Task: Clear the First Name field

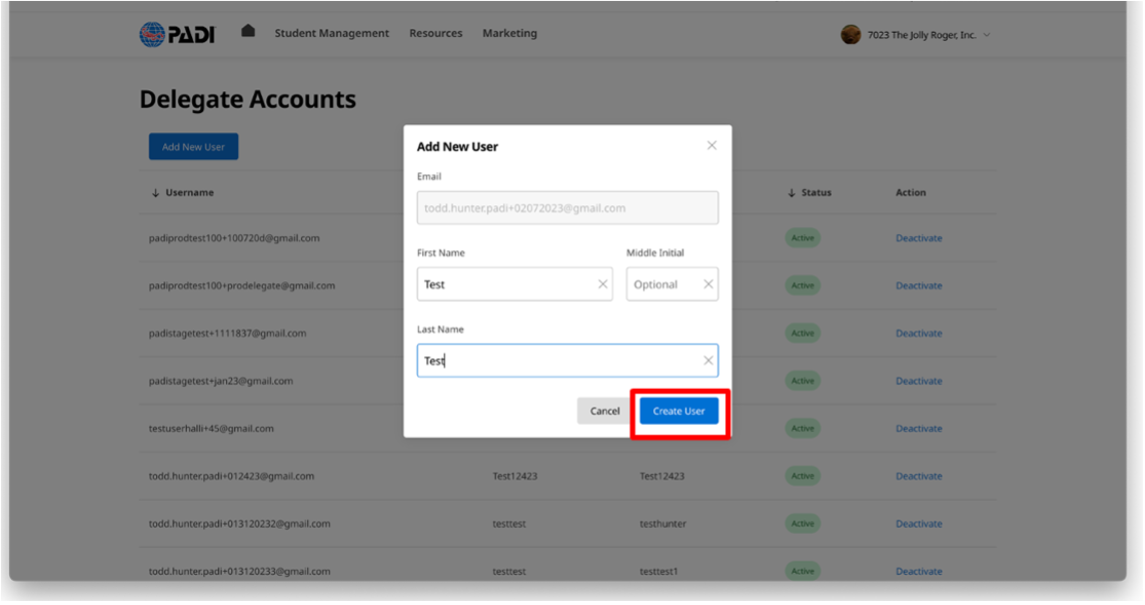Action: [602, 284]
